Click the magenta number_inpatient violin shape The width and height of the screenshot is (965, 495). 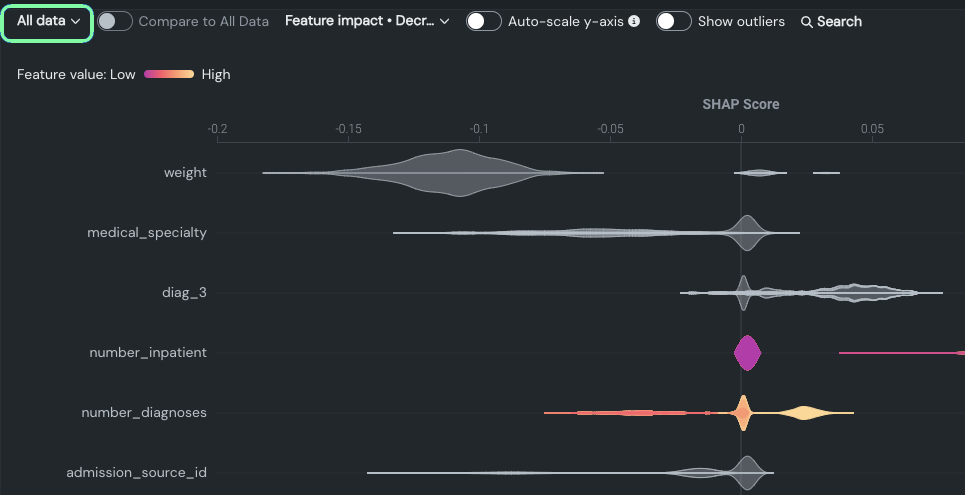click(x=747, y=353)
